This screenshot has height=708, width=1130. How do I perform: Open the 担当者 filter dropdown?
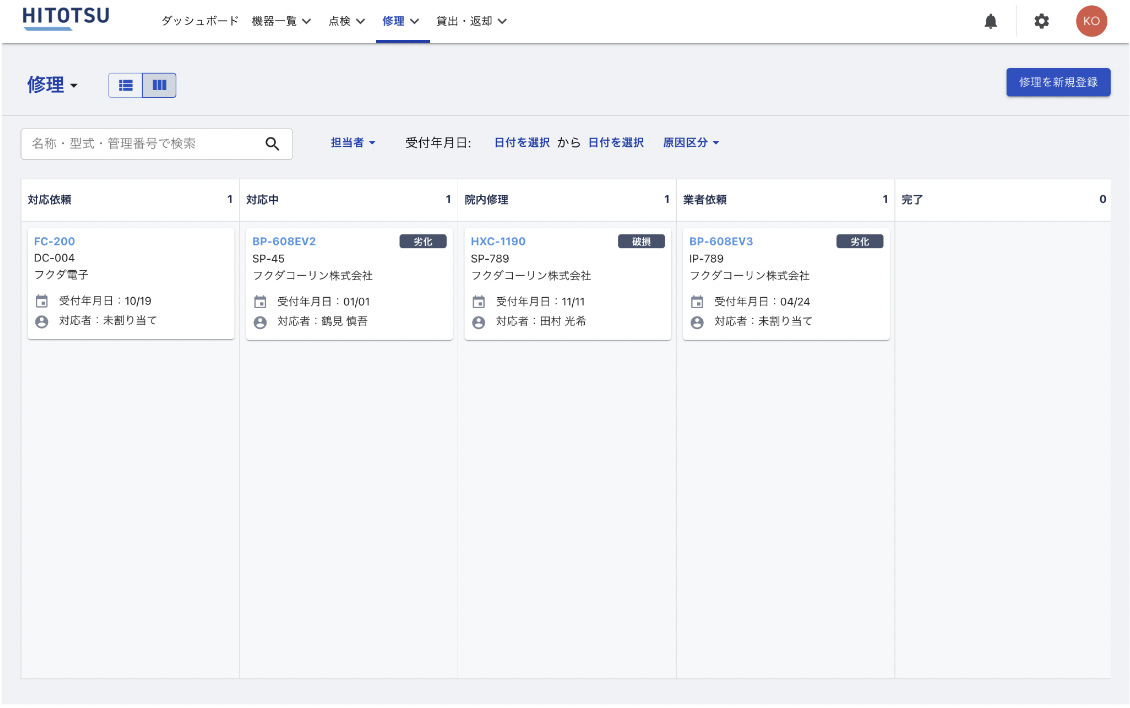(x=353, y=143)
